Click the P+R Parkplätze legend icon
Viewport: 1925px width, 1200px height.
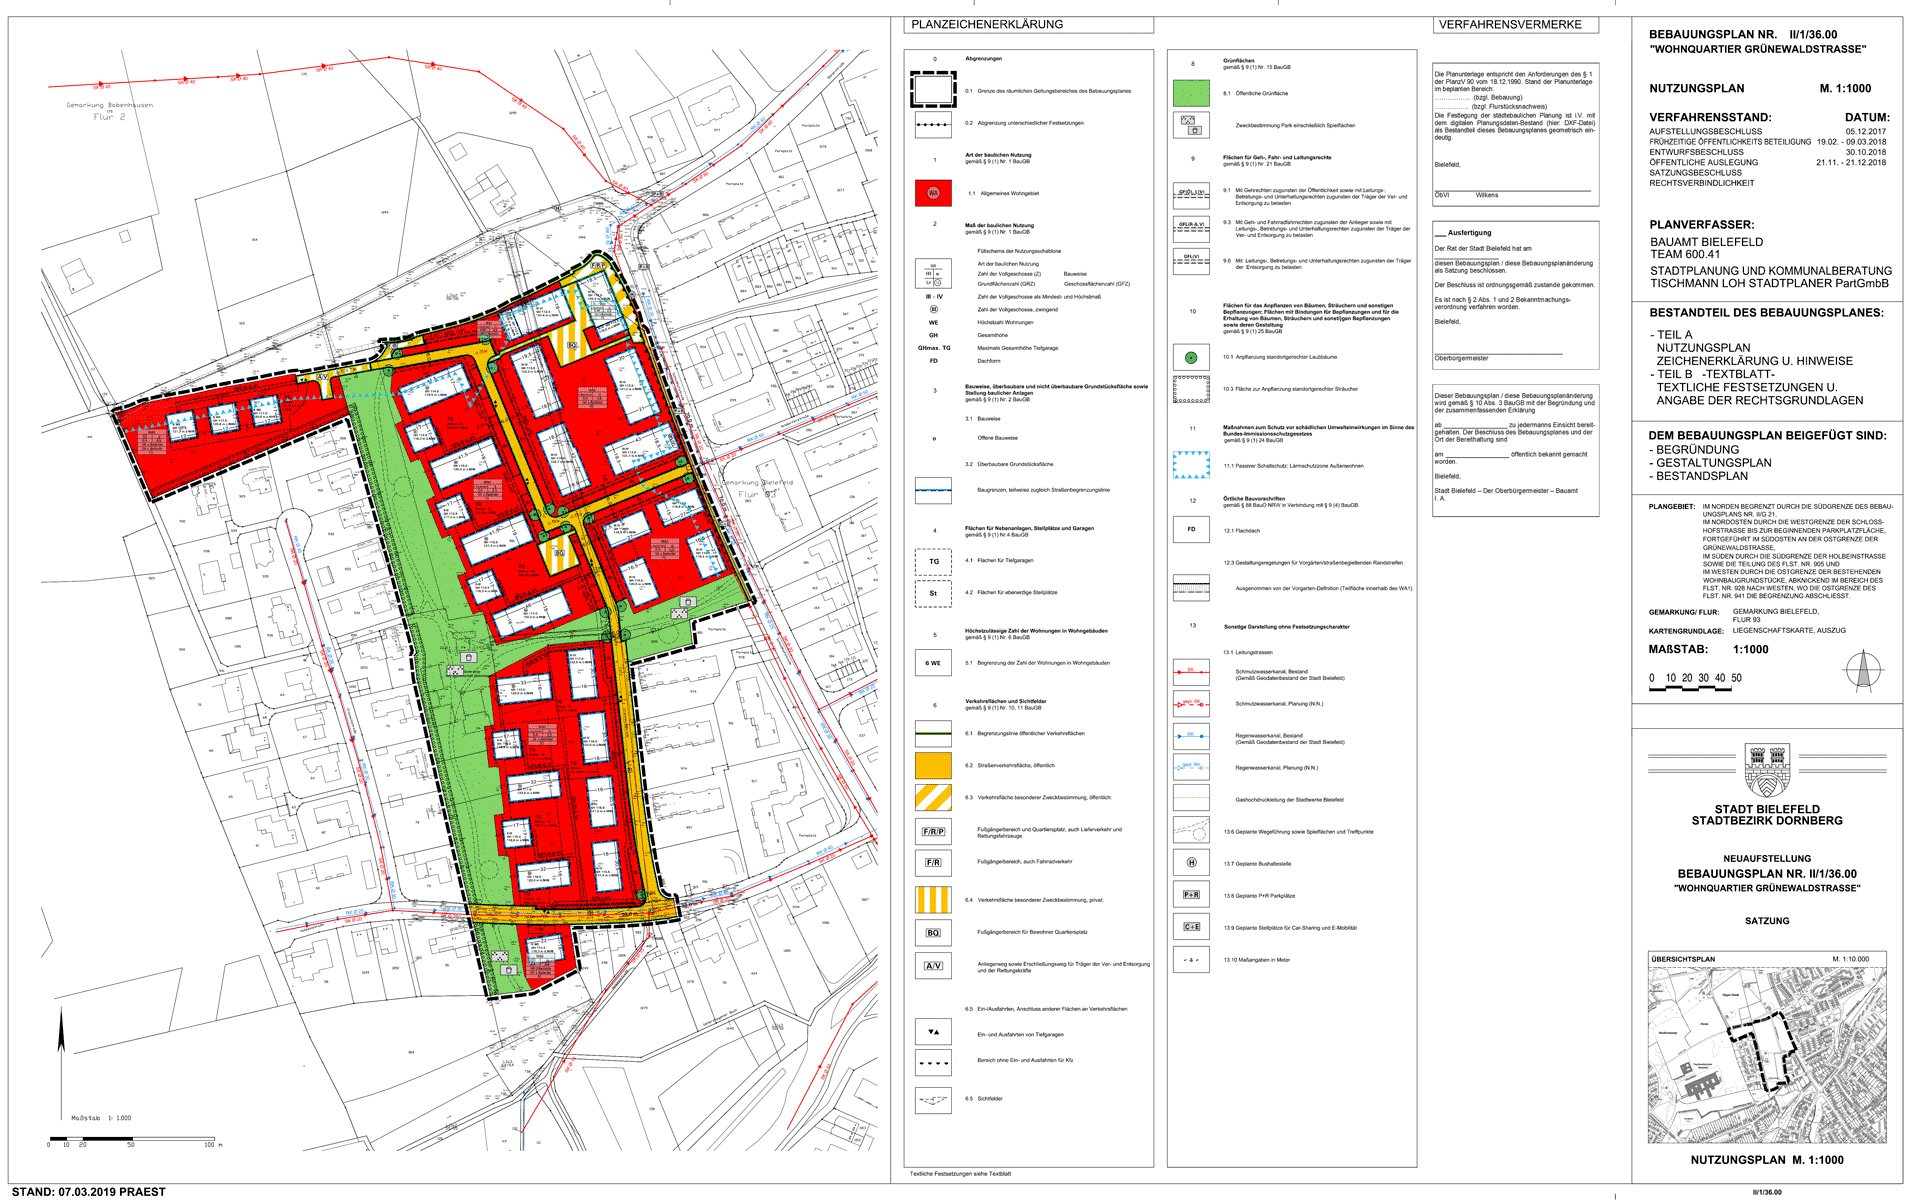[1191, 895]
